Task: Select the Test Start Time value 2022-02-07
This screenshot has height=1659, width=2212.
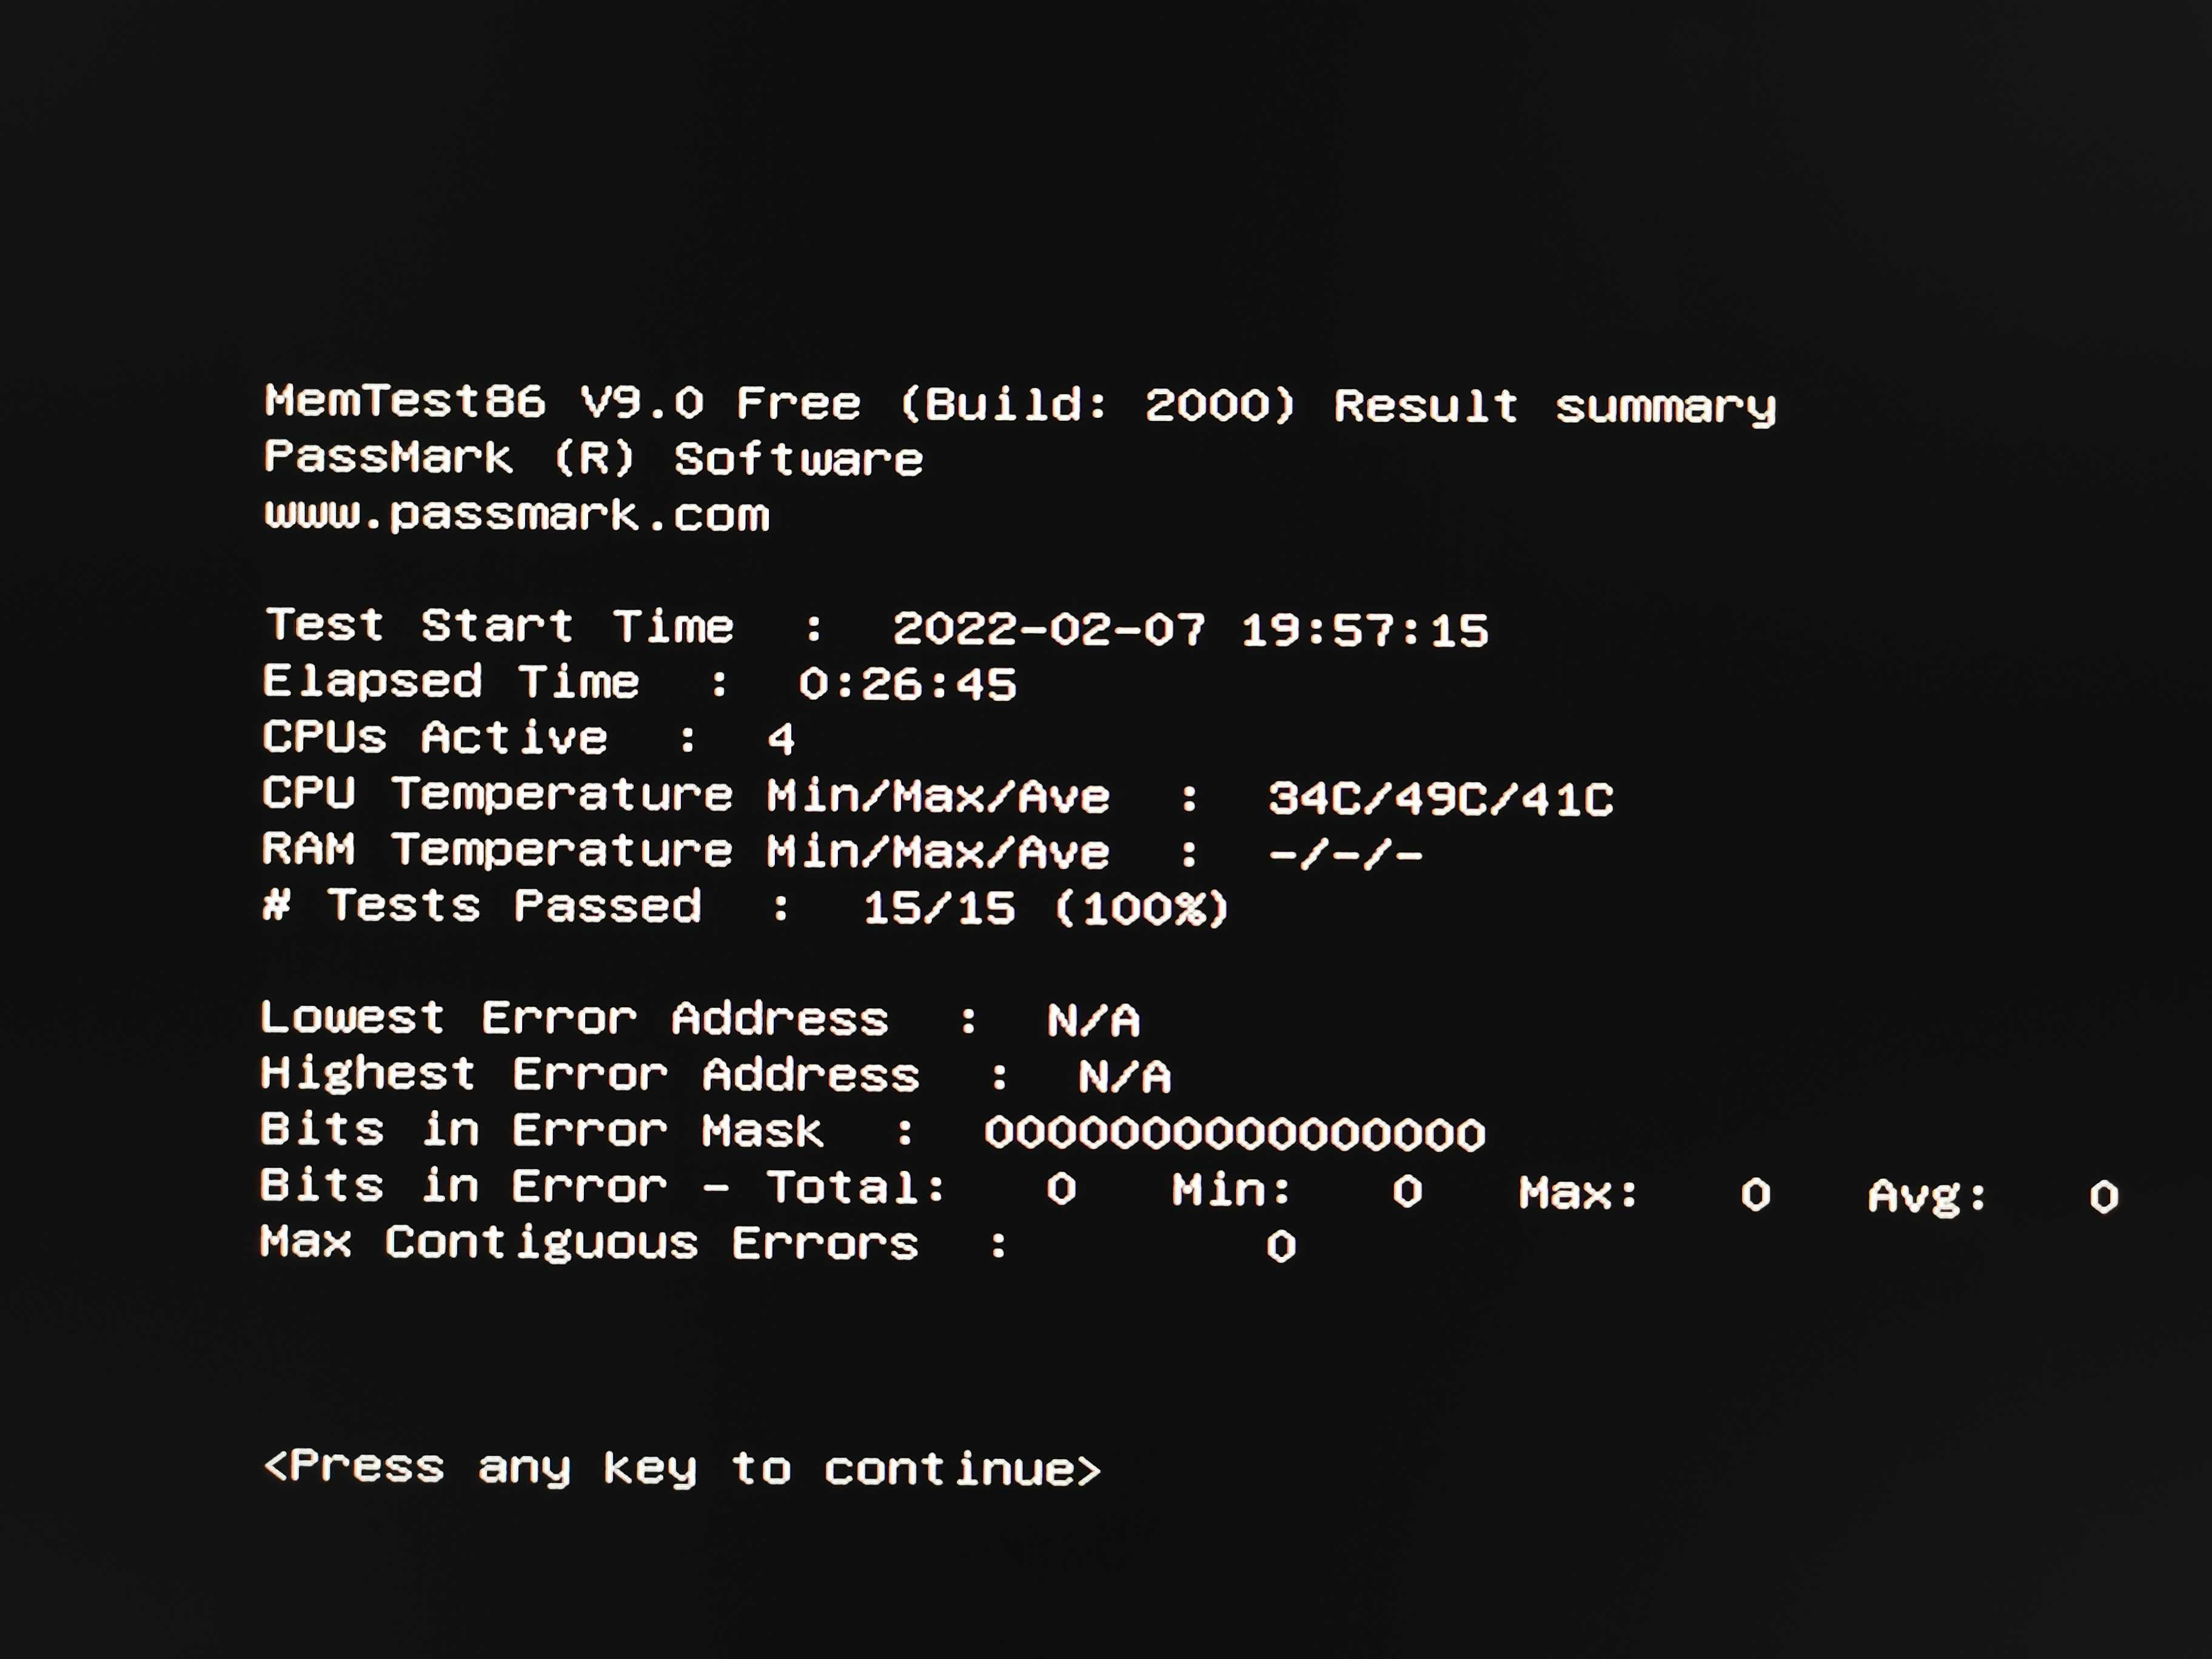Action: tap(1049, 629)
